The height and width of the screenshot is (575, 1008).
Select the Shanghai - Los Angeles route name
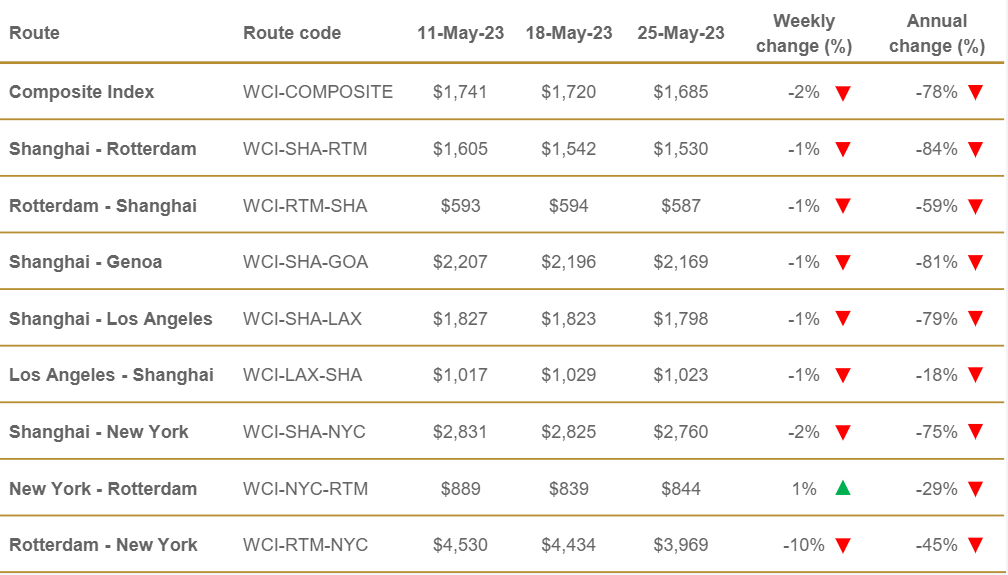coord(111,319)
